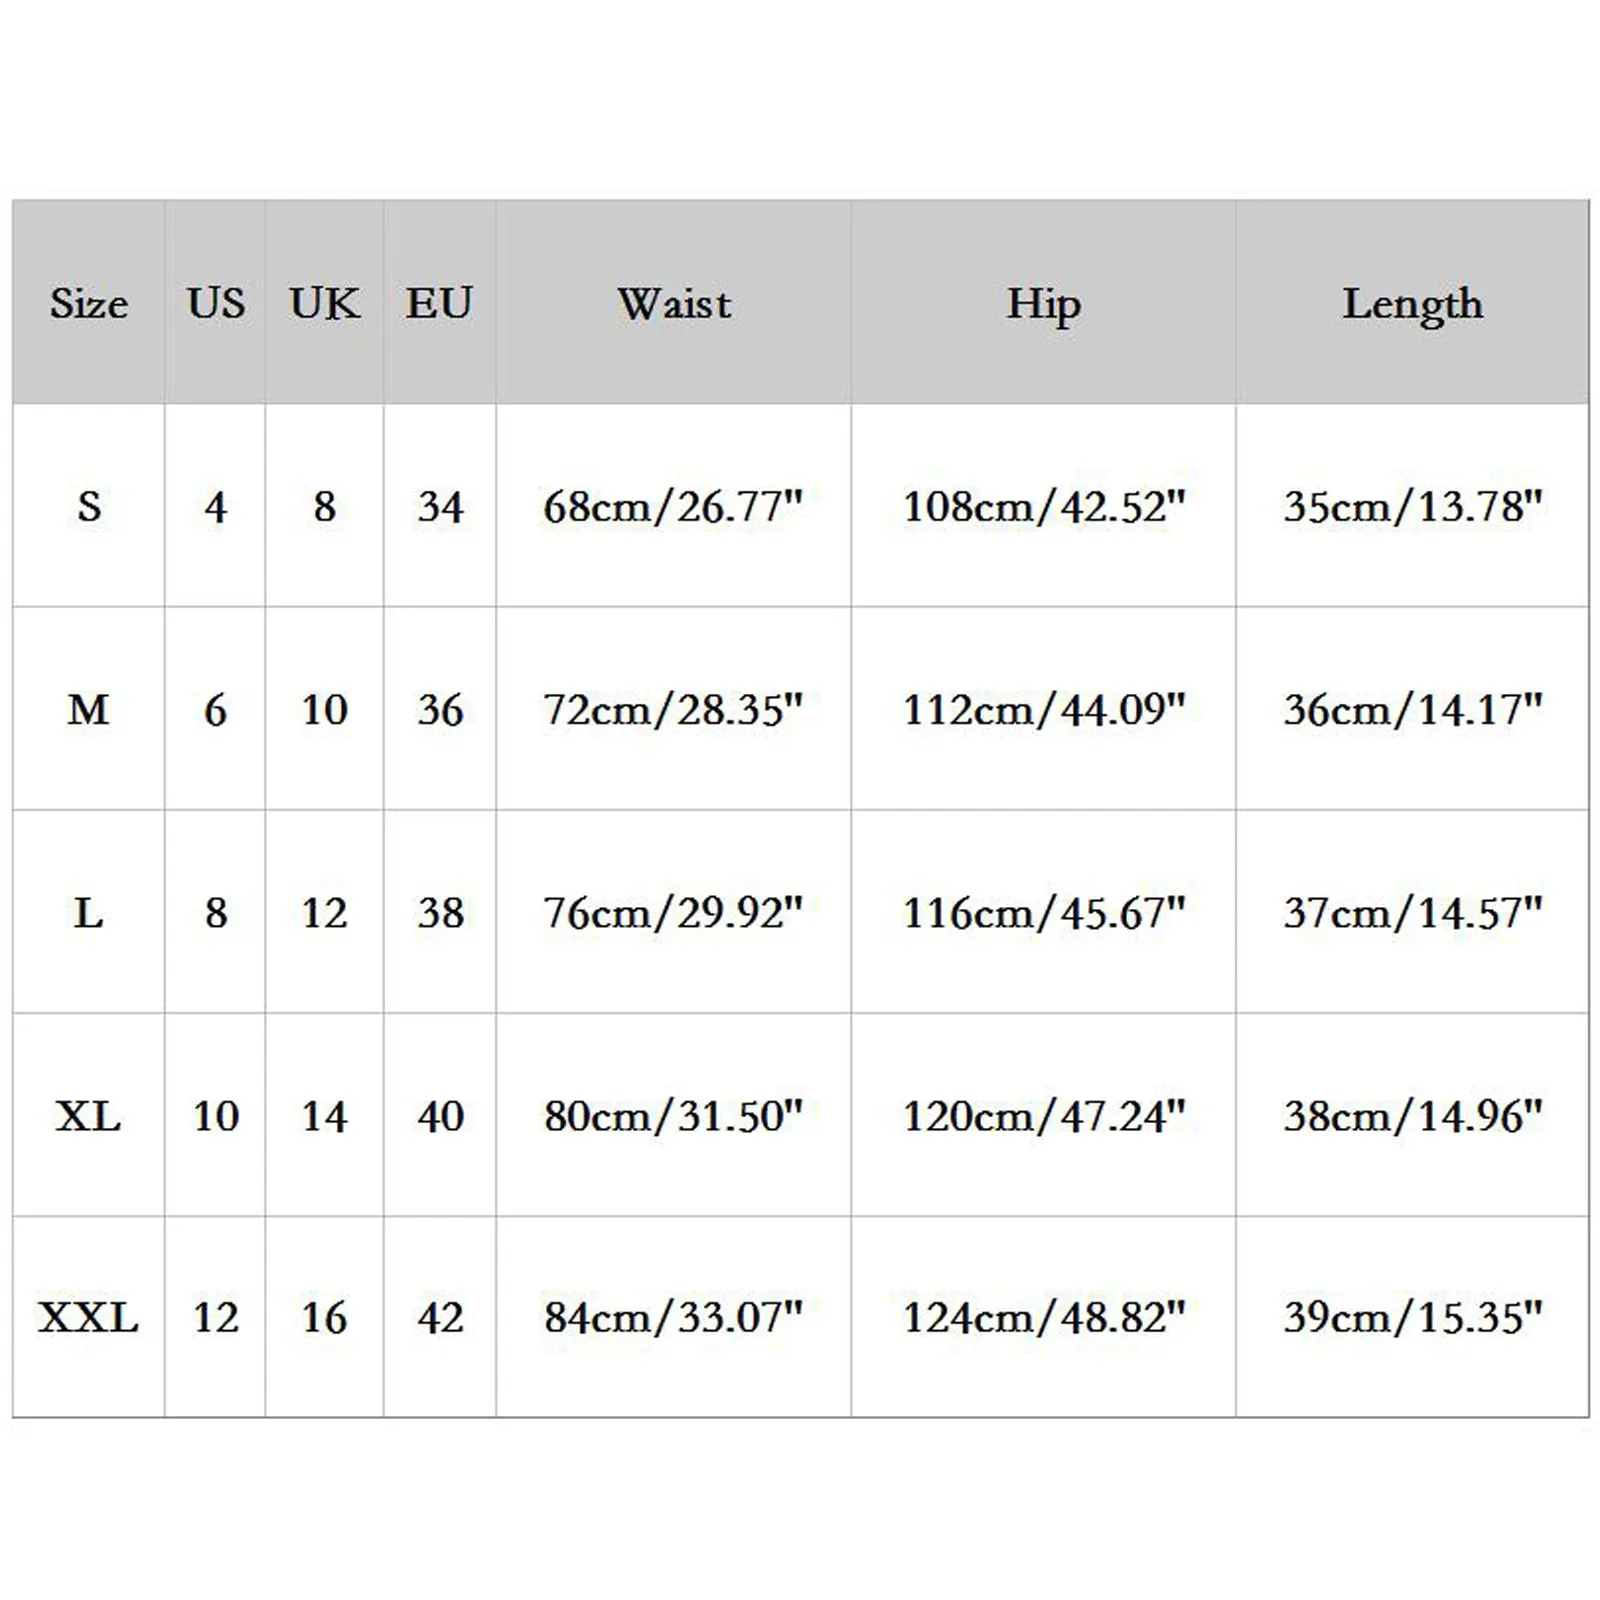The height and width of the screenshot is (1600, 1600).
Task: Select the S size cell
Action: pyautogui.click(x=89, y=507)
